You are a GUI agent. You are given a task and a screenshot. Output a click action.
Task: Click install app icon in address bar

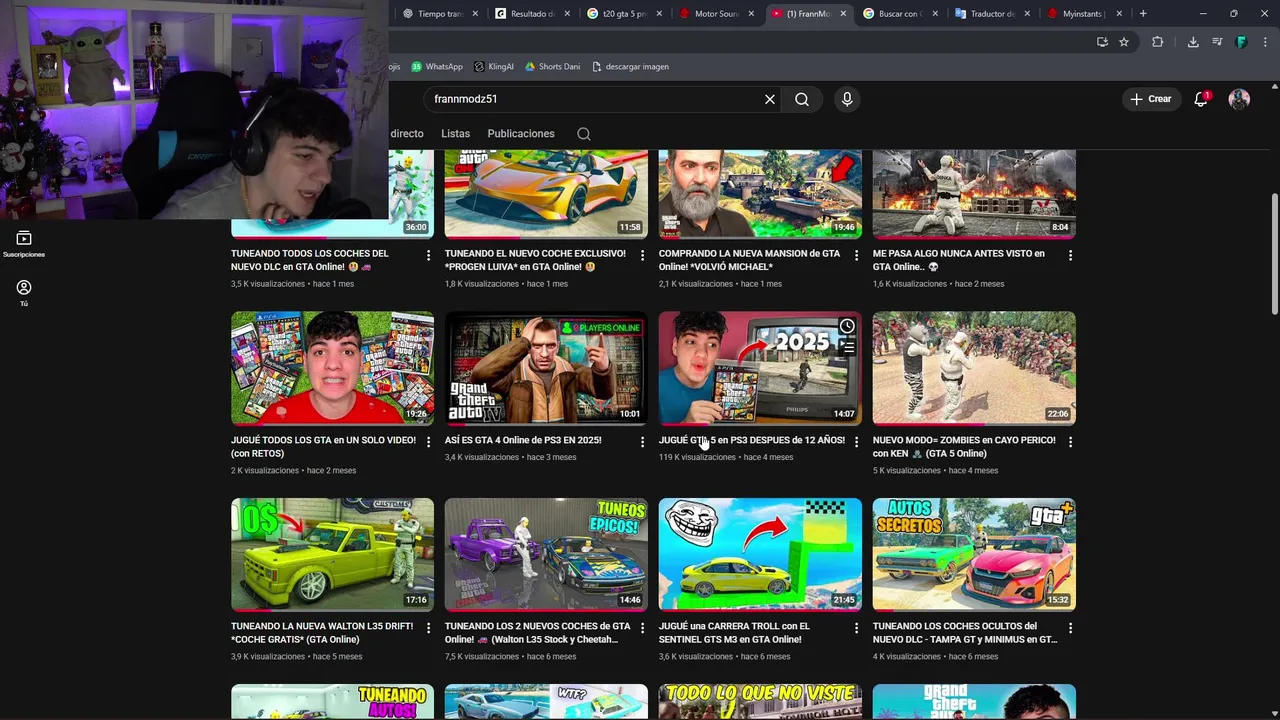pyautogui.click(x=1102, y=42)
